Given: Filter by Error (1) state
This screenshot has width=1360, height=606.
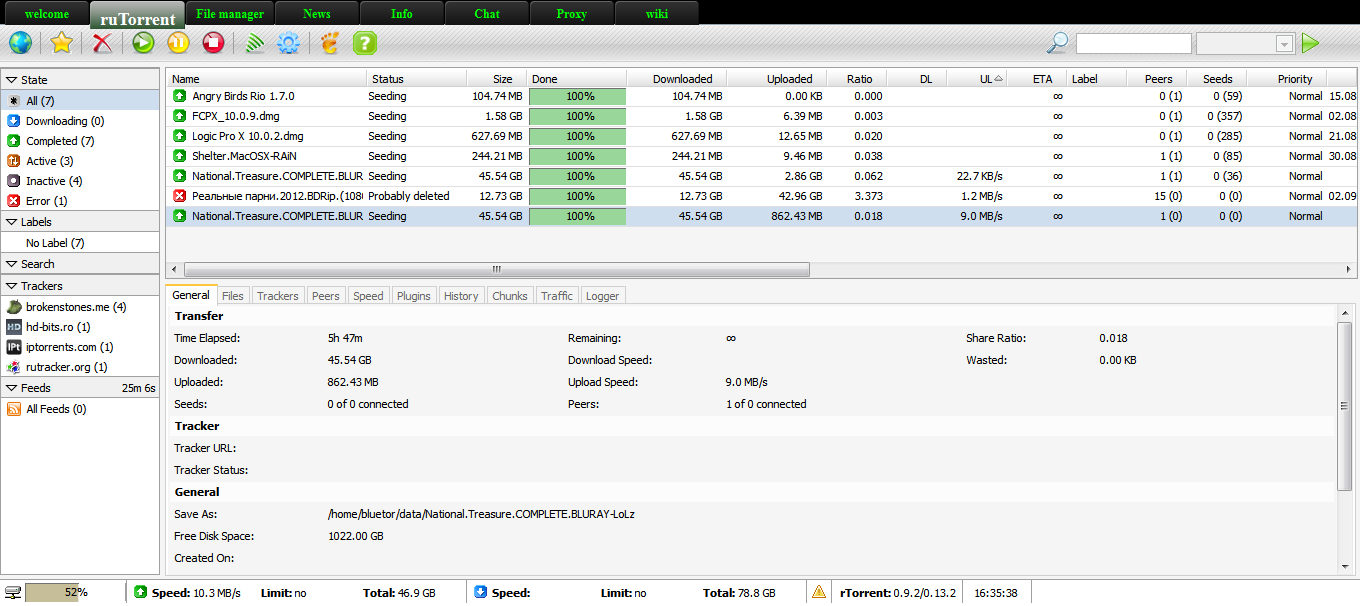Looking at the screenshot, I should [x=80, y=201].
